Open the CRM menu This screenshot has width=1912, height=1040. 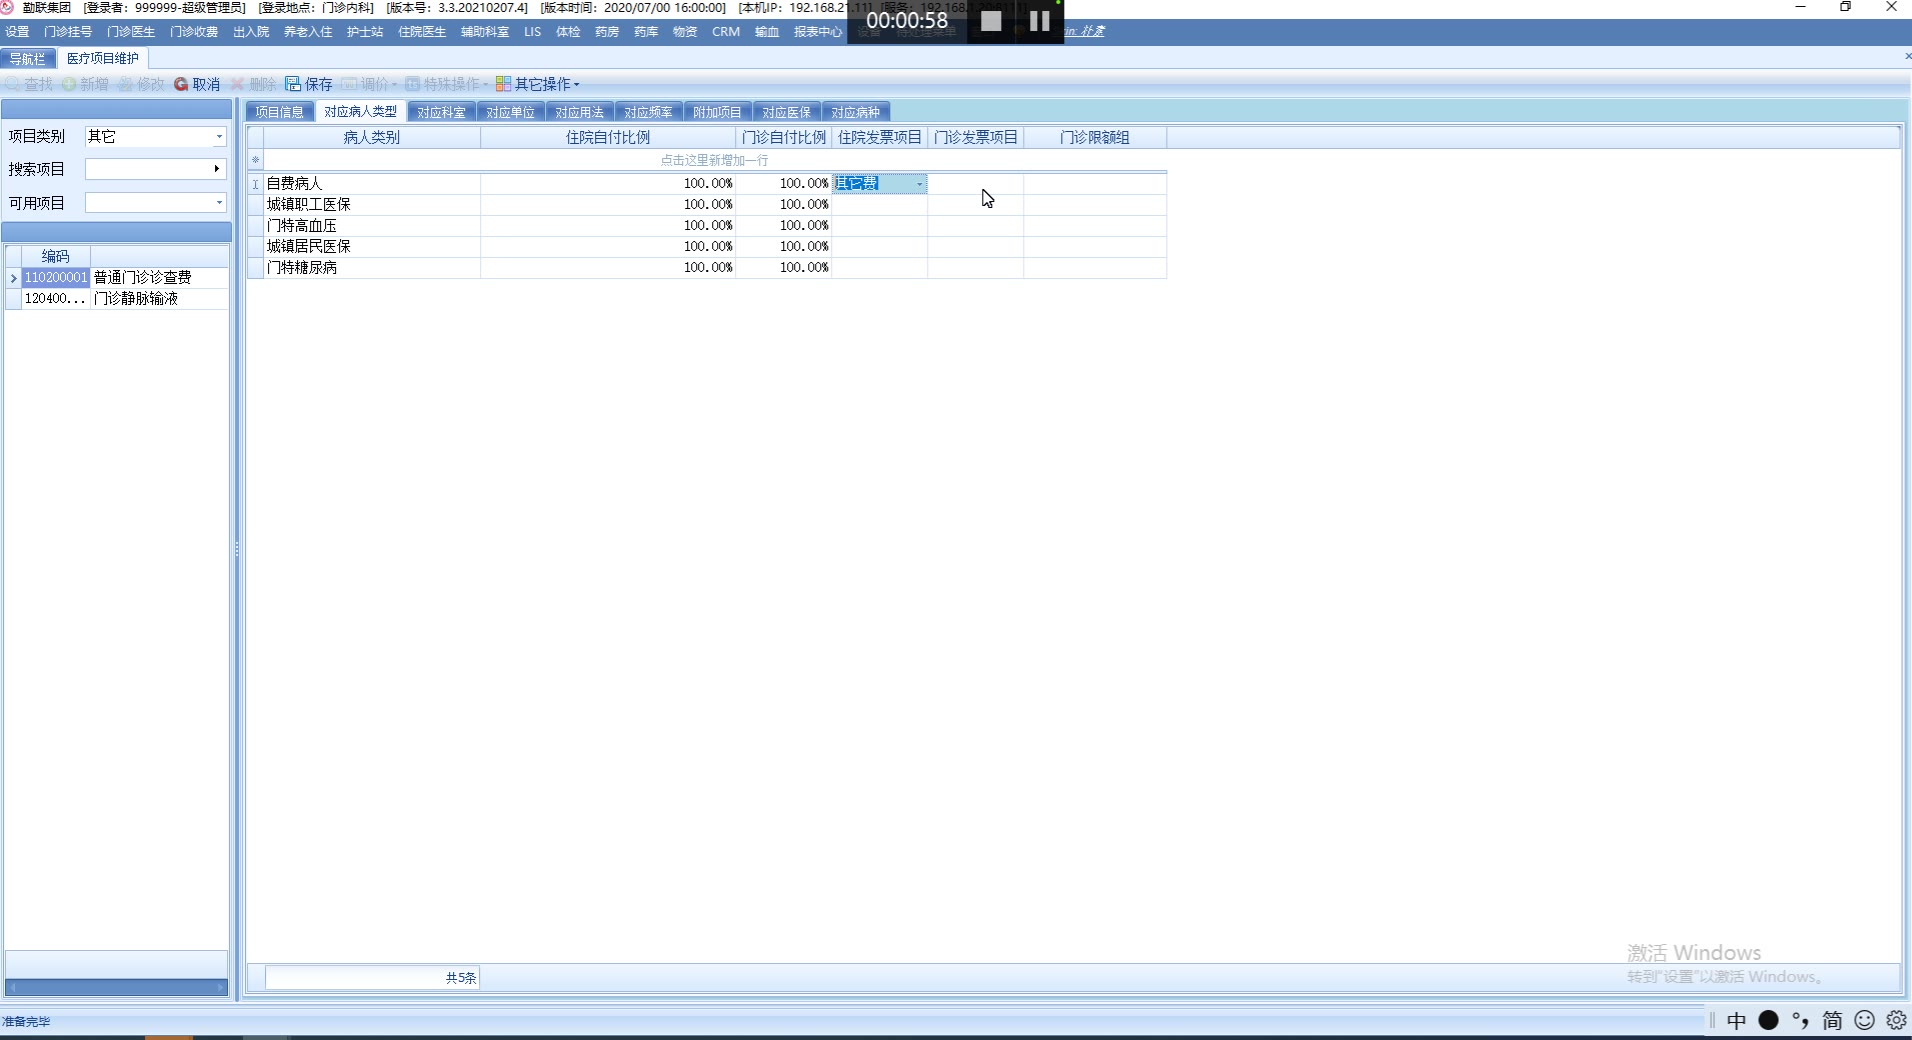[726, 32]
